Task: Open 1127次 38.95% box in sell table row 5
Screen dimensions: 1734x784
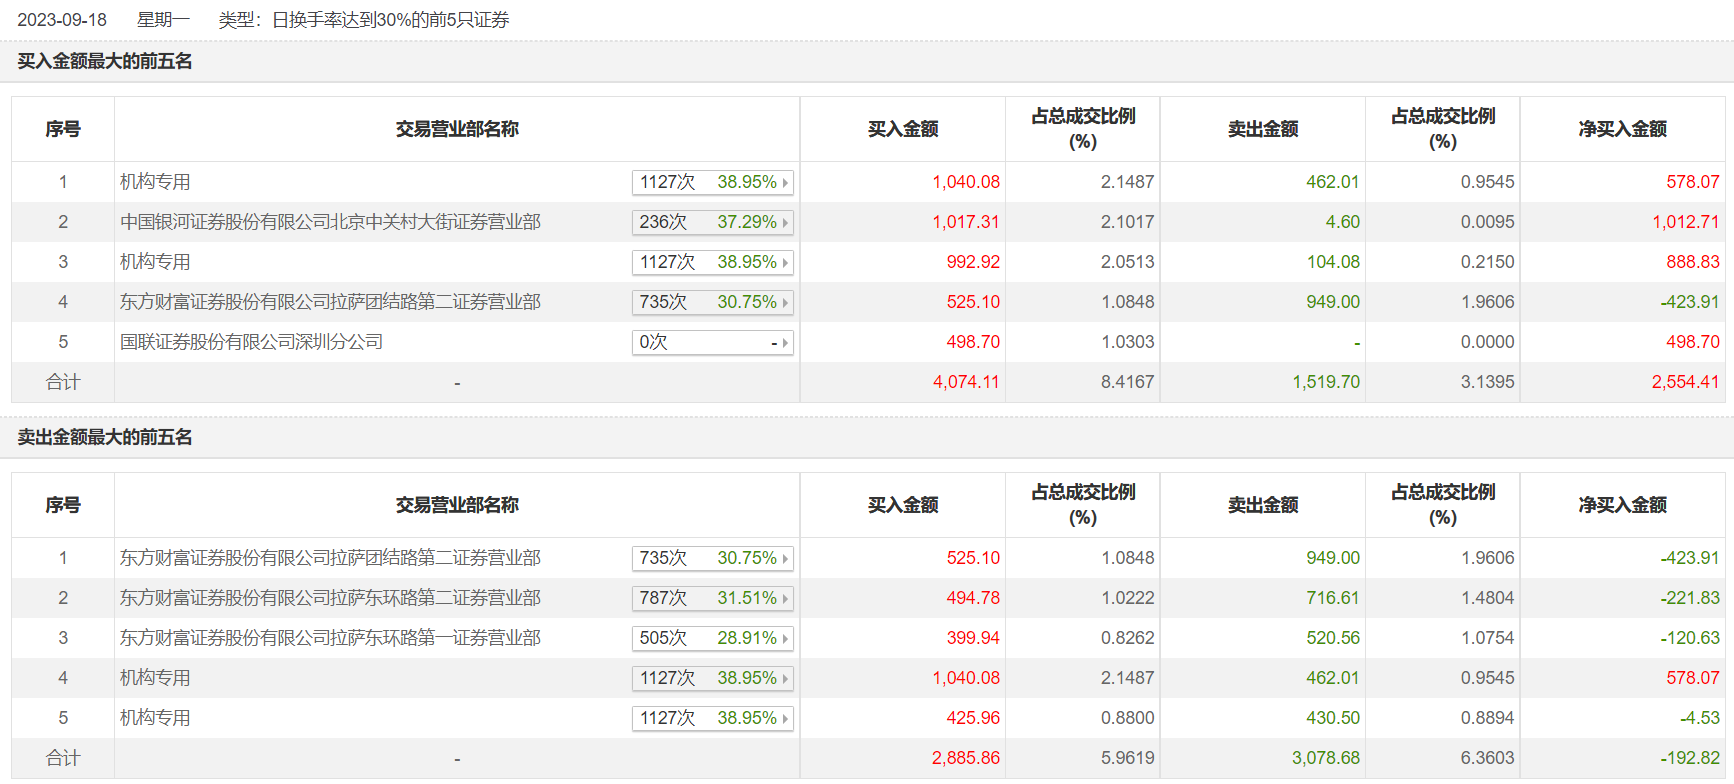Action: click(x=712, y=718)
